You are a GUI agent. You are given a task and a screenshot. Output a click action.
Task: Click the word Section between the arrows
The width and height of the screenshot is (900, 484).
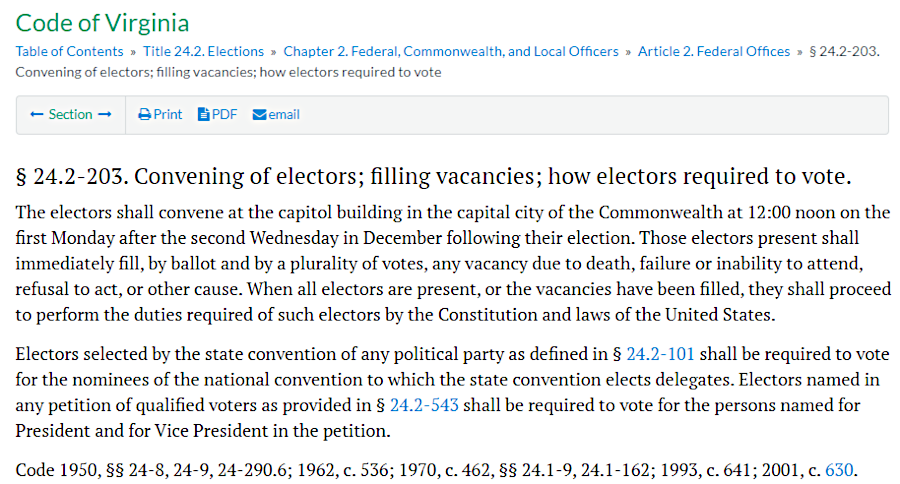click(70, 115)
